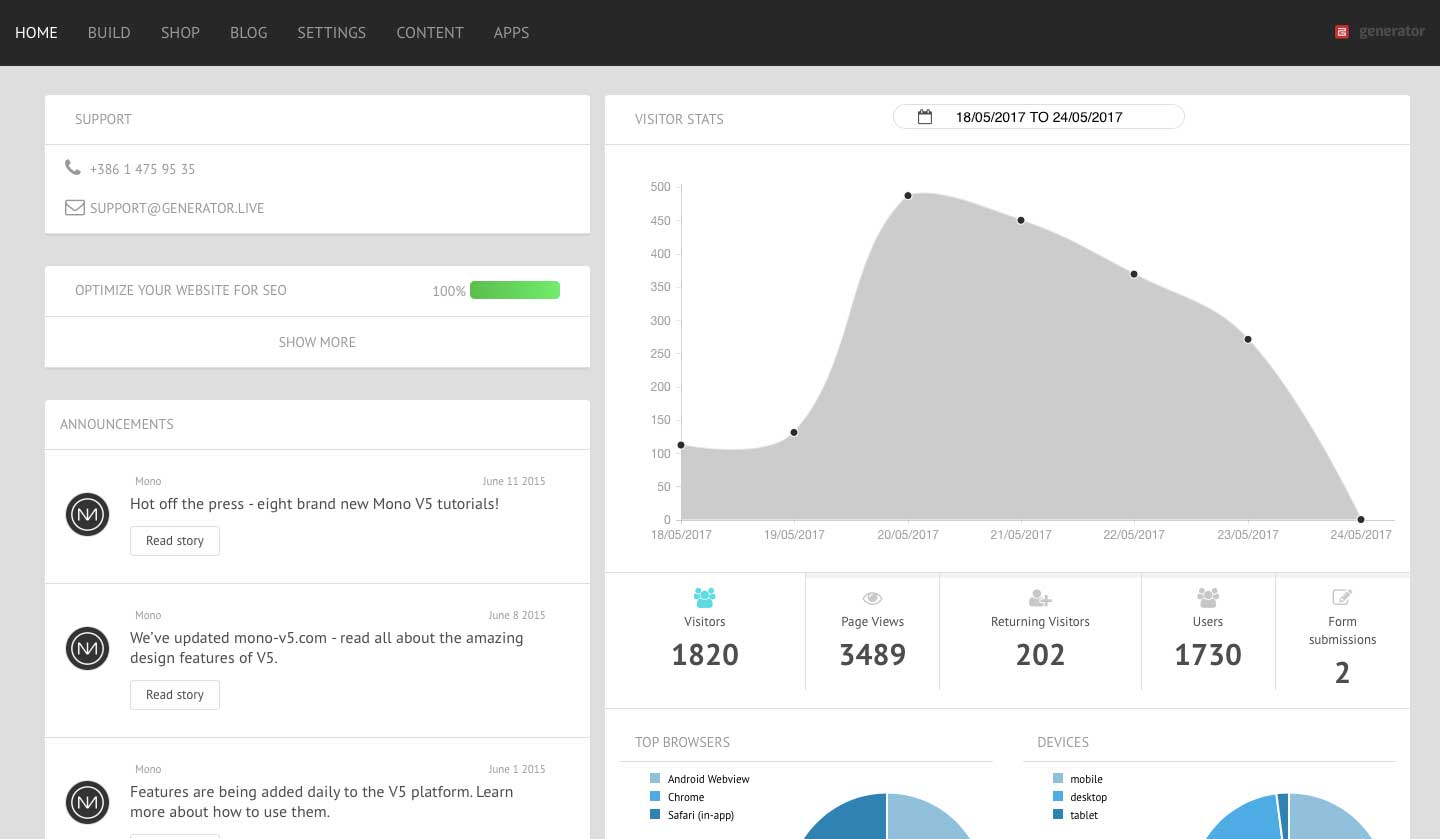
Task: Click headline 'Hot off the press' announcement
Action: (314, 504)
